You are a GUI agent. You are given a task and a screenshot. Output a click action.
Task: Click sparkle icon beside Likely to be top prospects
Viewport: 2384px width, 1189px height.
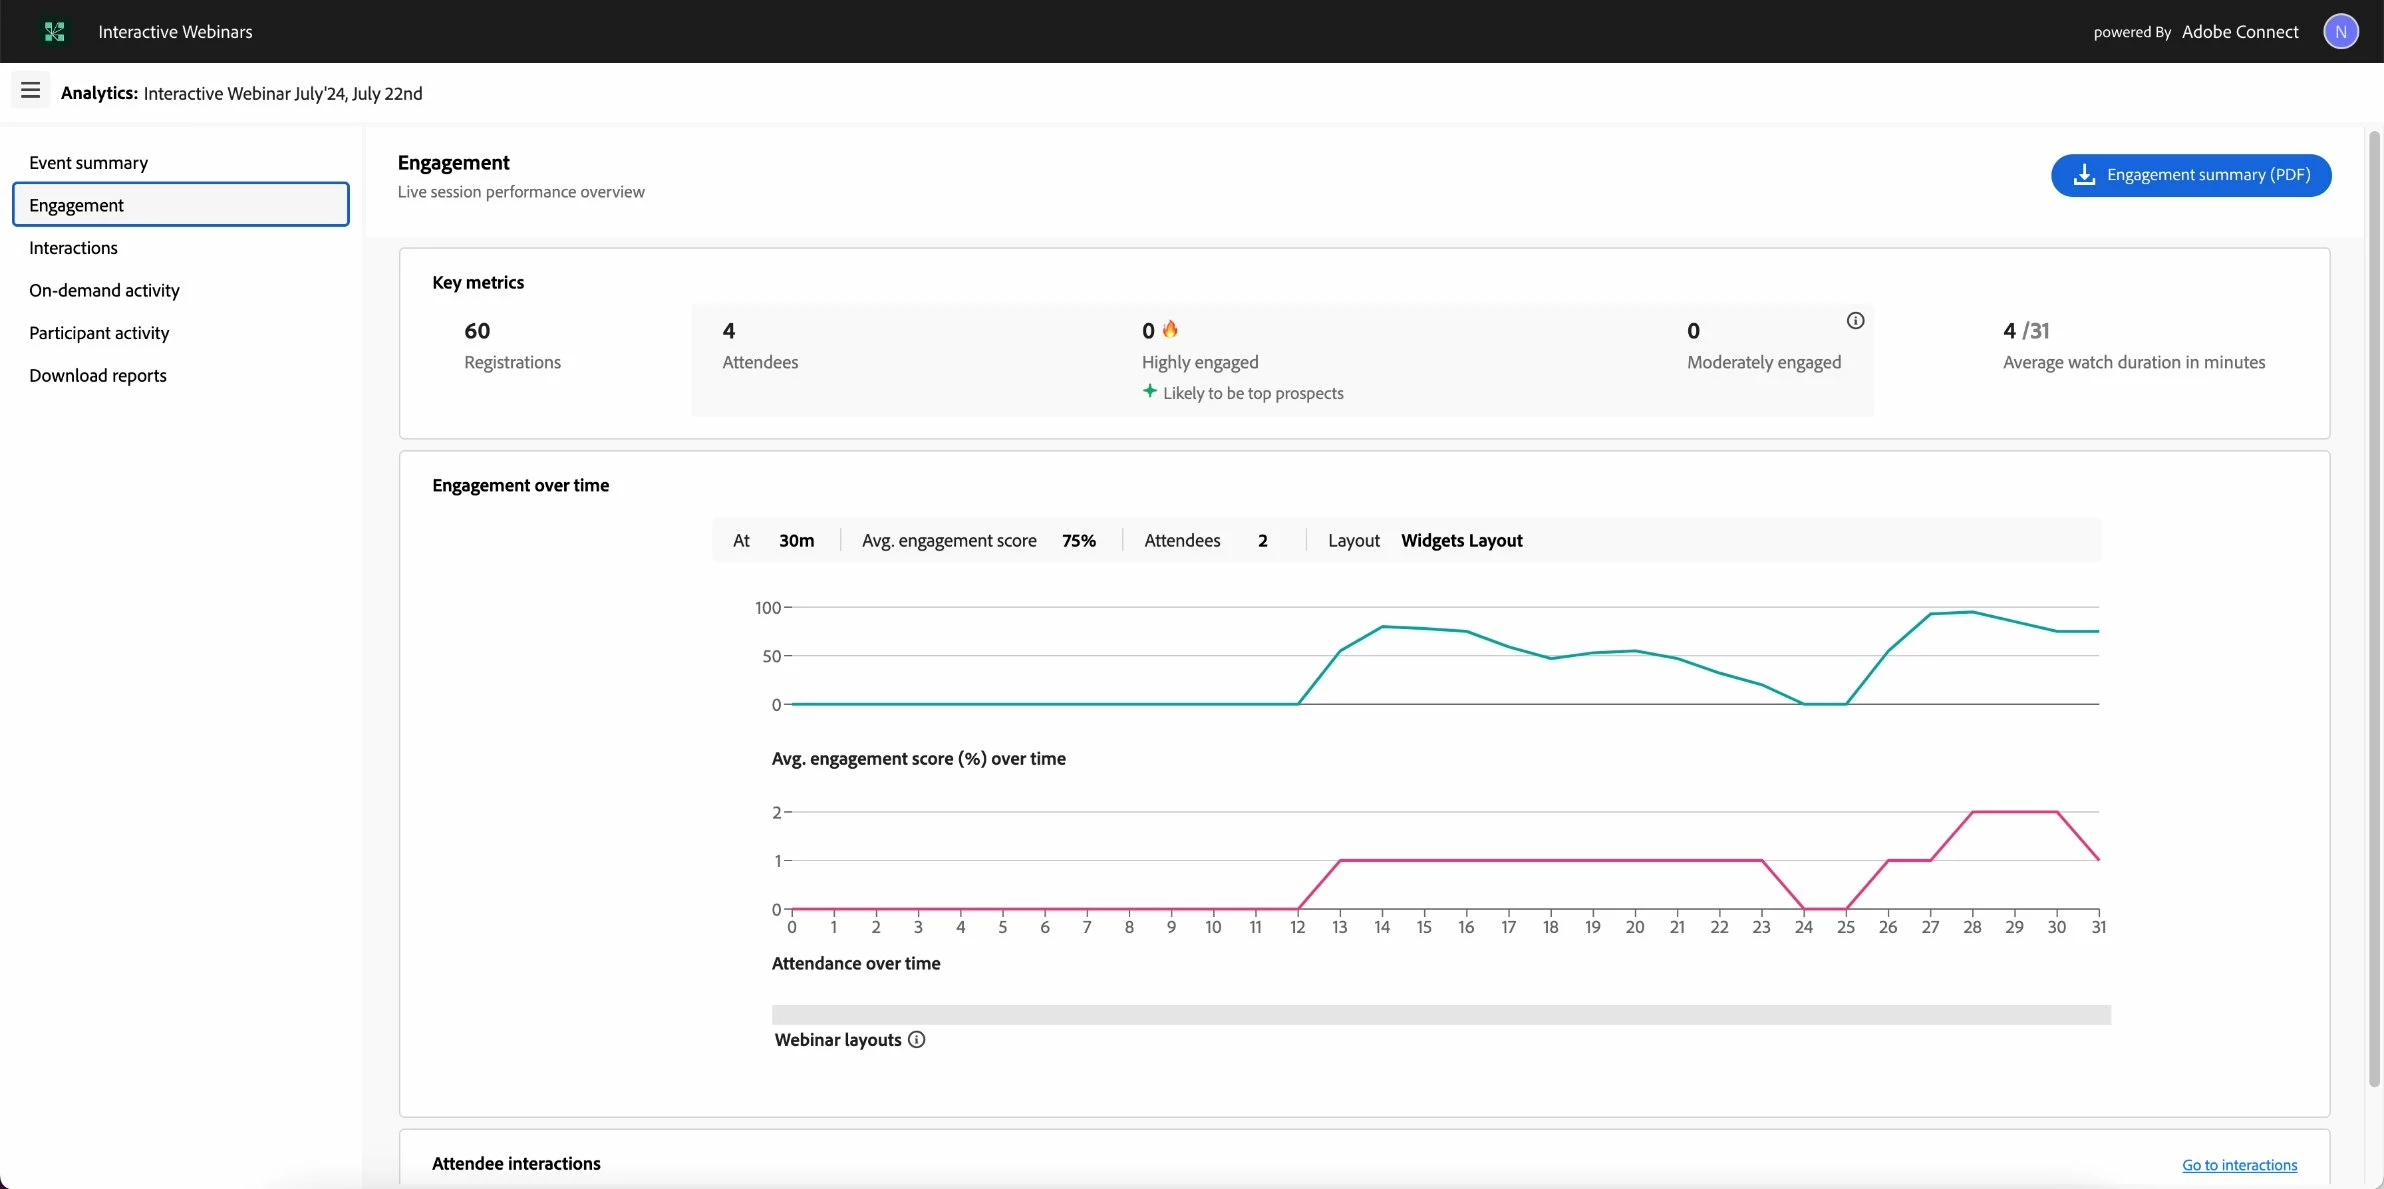pyautogui.click(x=1150, y=392)
